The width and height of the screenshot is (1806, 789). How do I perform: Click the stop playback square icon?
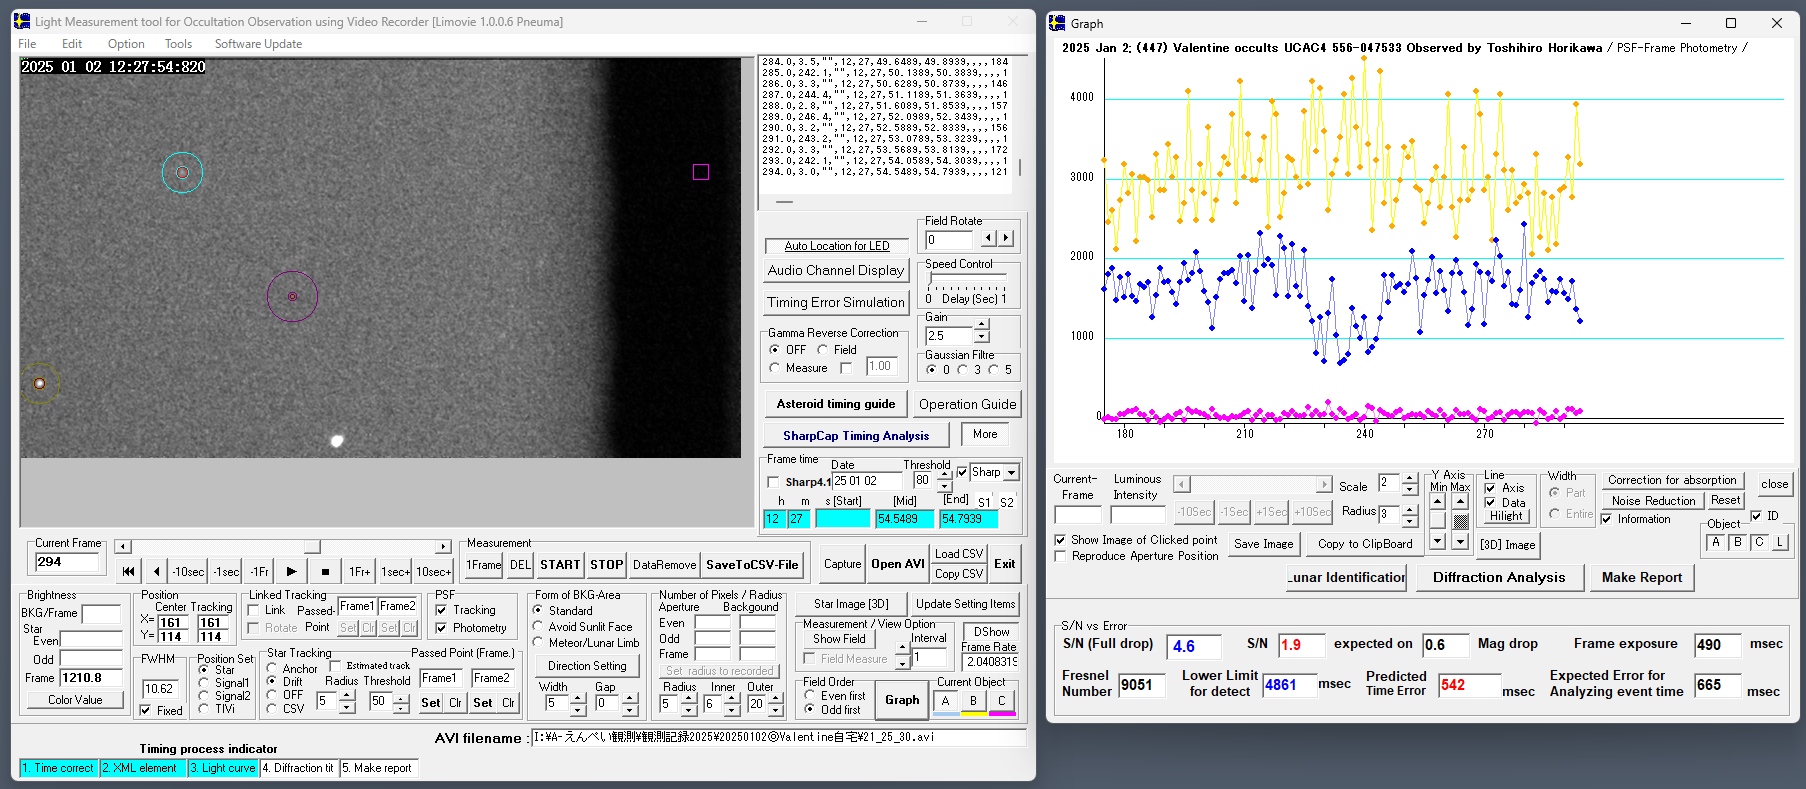pyautogui.click(x=325, y=572)
